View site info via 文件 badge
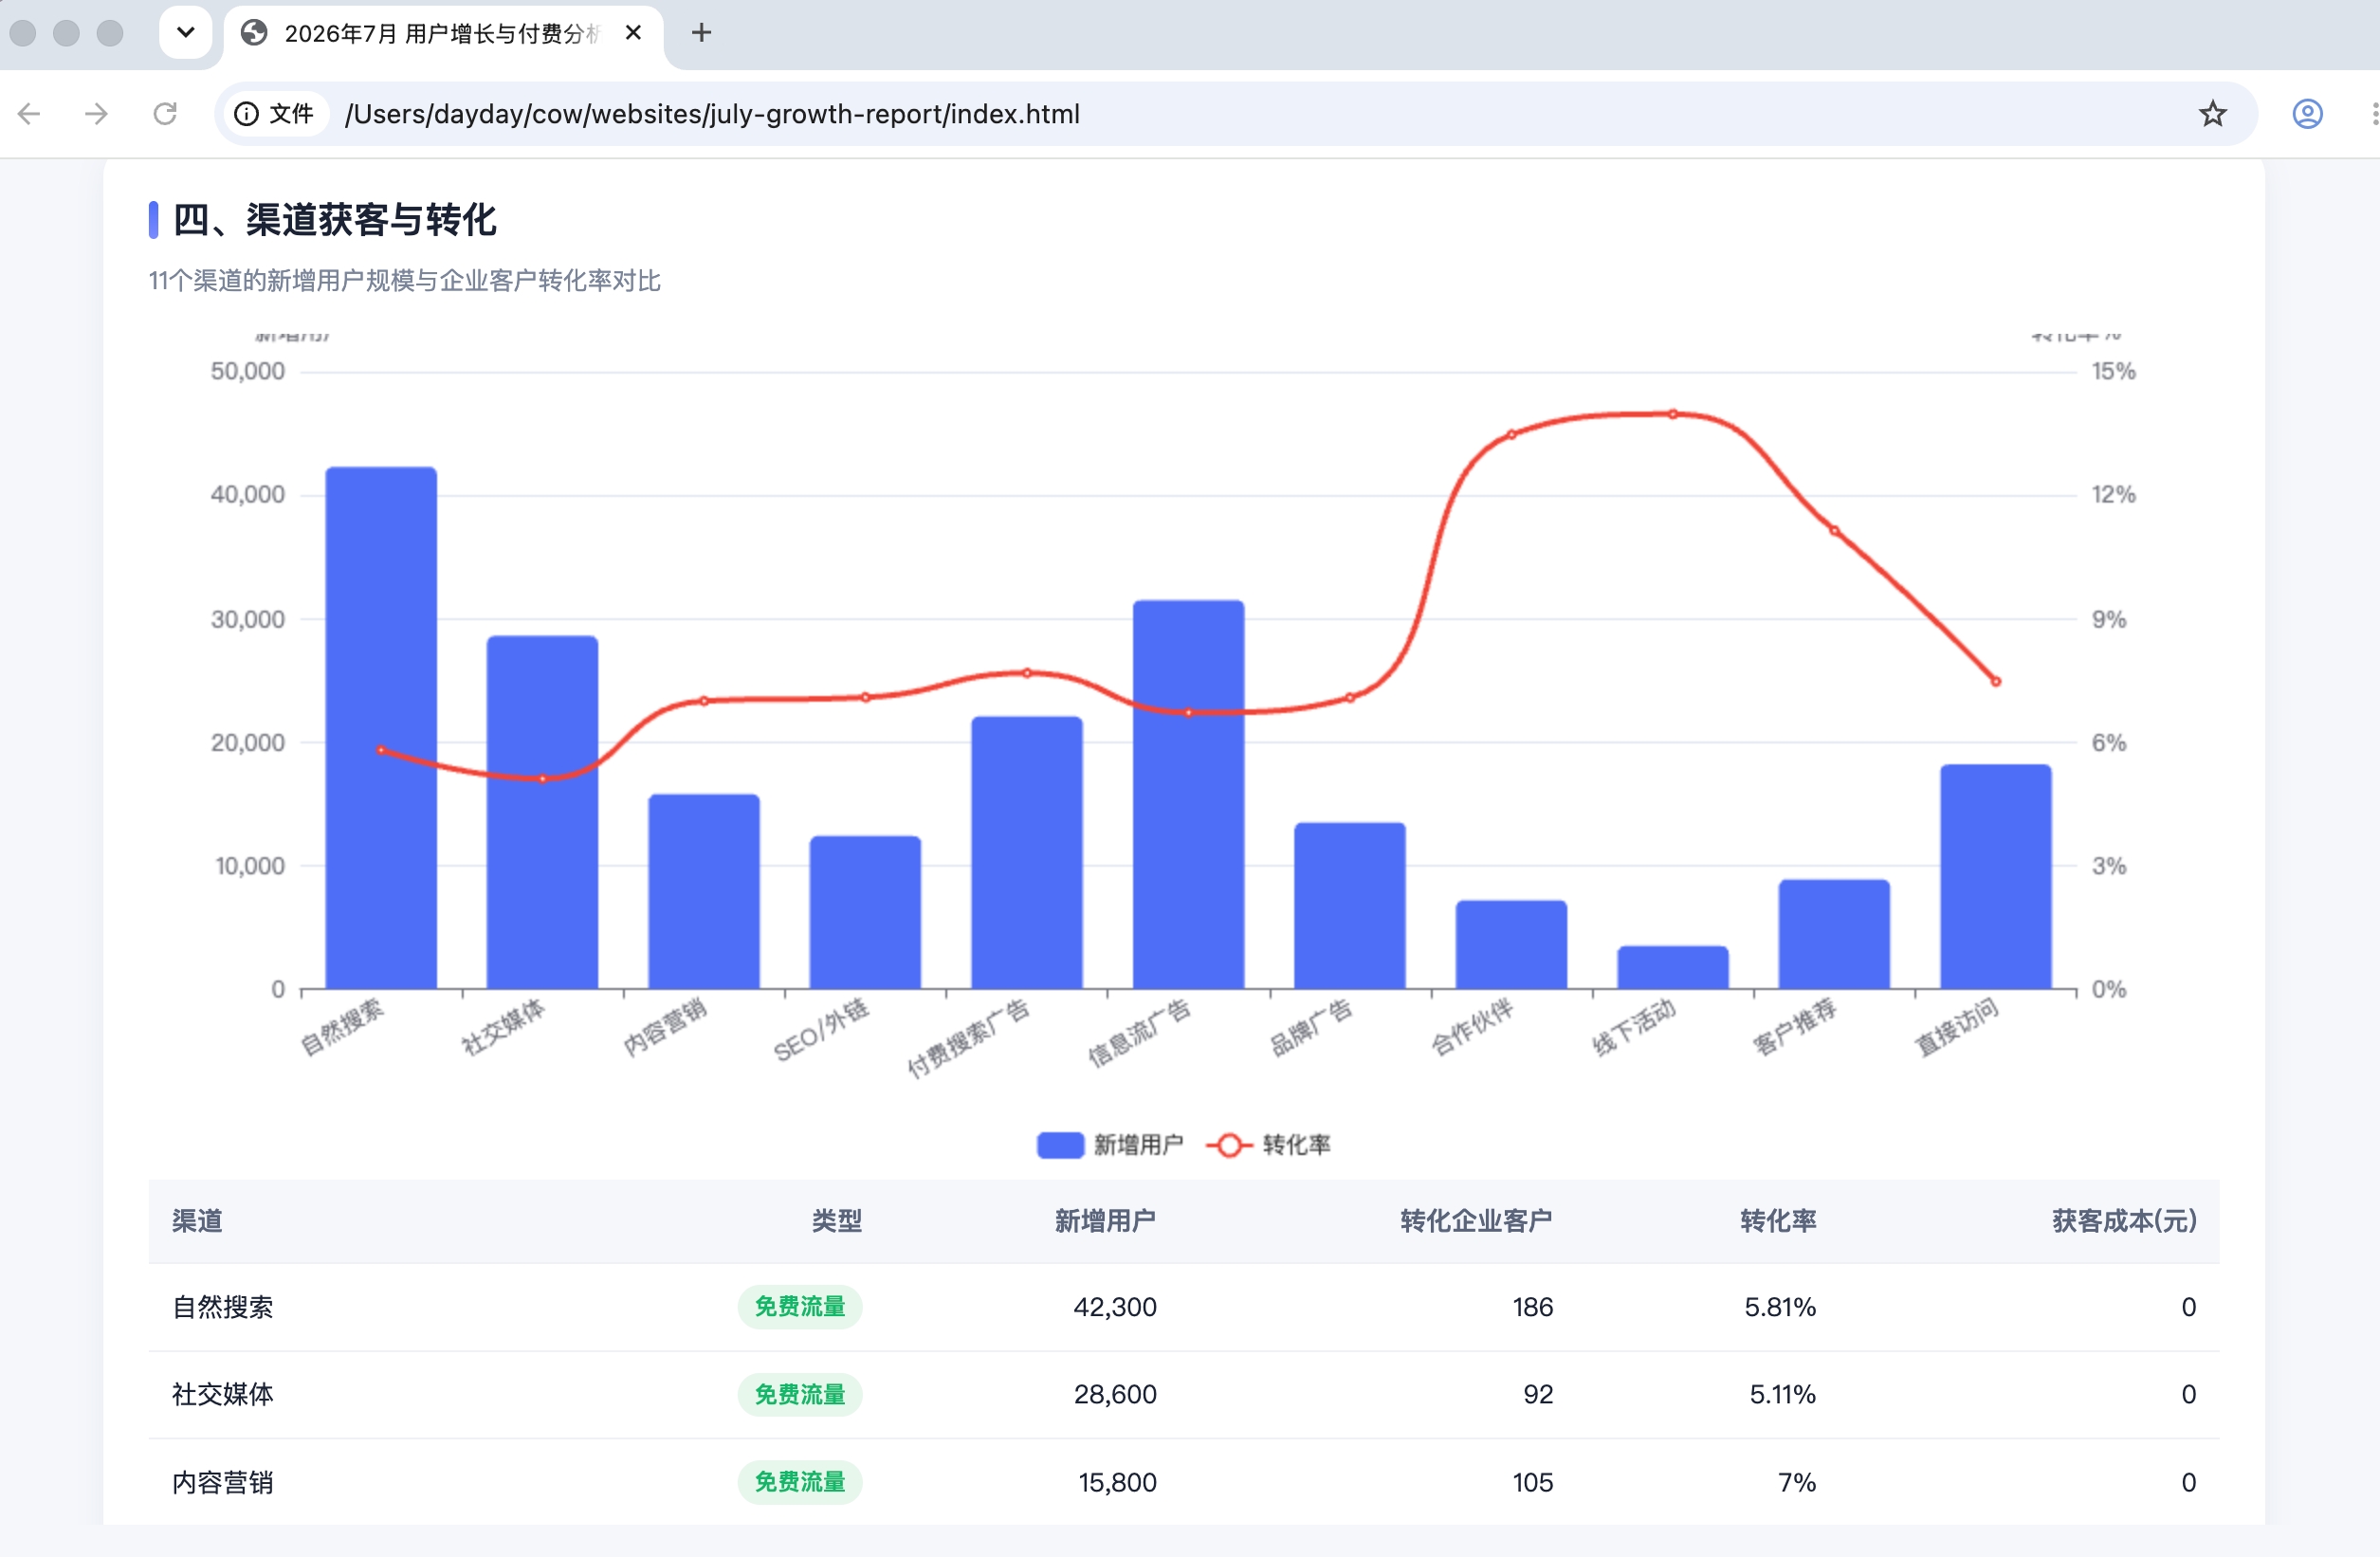2380x1557 pixels. [x=275, y=114]
